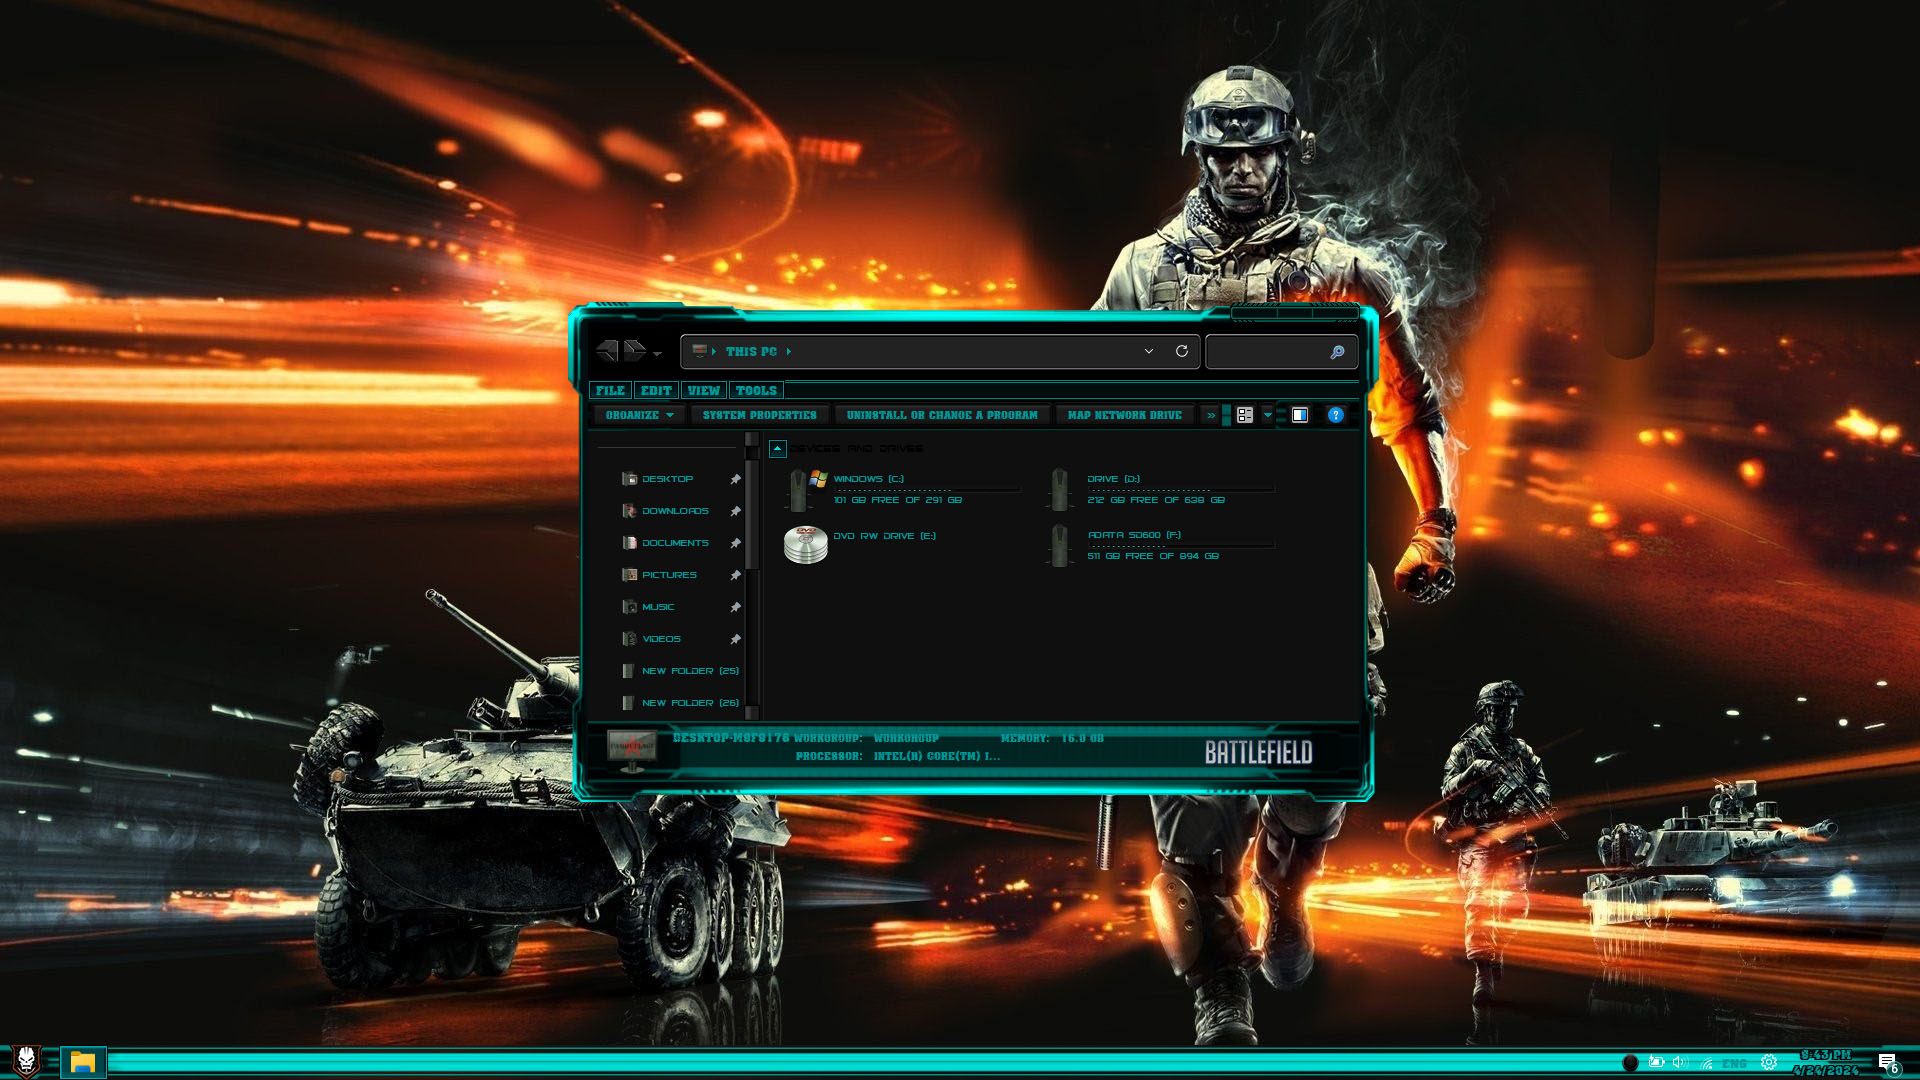Open the Tools menu
Screen dimensions: 1920x1080
pyautogui.click(x=756, y=391)
